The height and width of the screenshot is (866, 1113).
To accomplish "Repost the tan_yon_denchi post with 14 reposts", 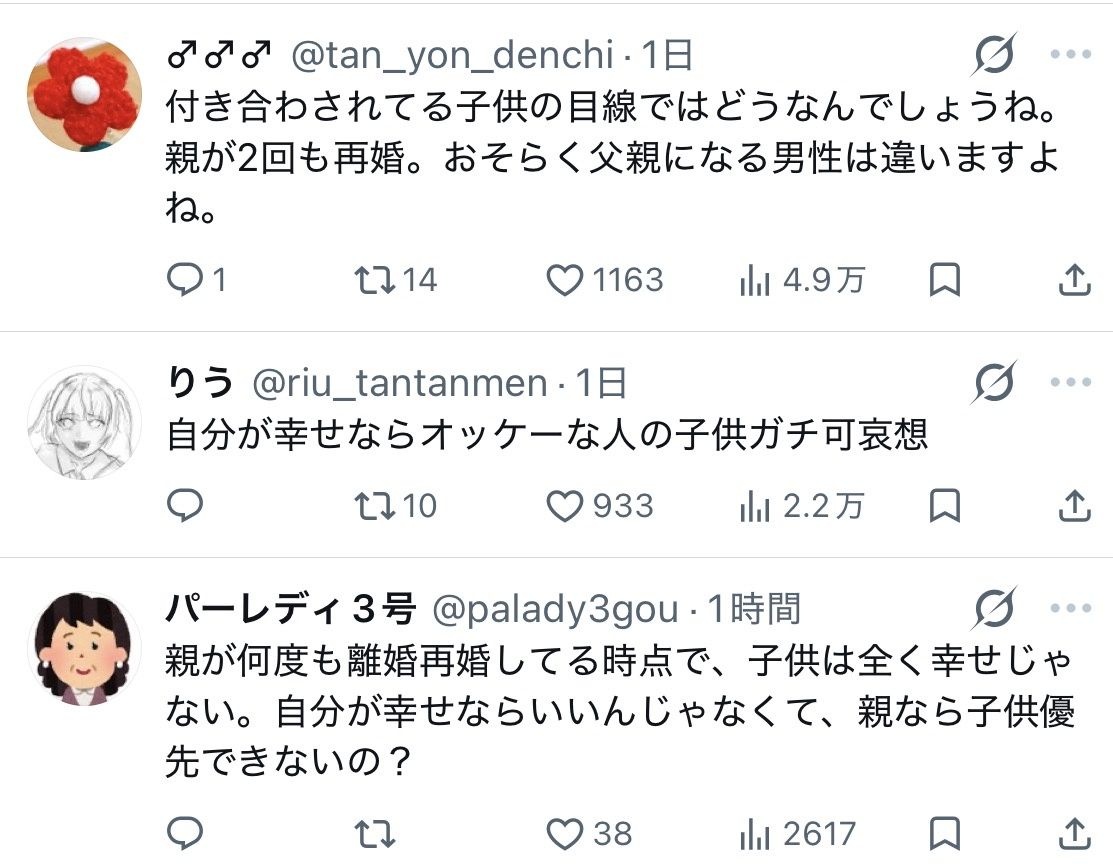I will click(374, 281).
